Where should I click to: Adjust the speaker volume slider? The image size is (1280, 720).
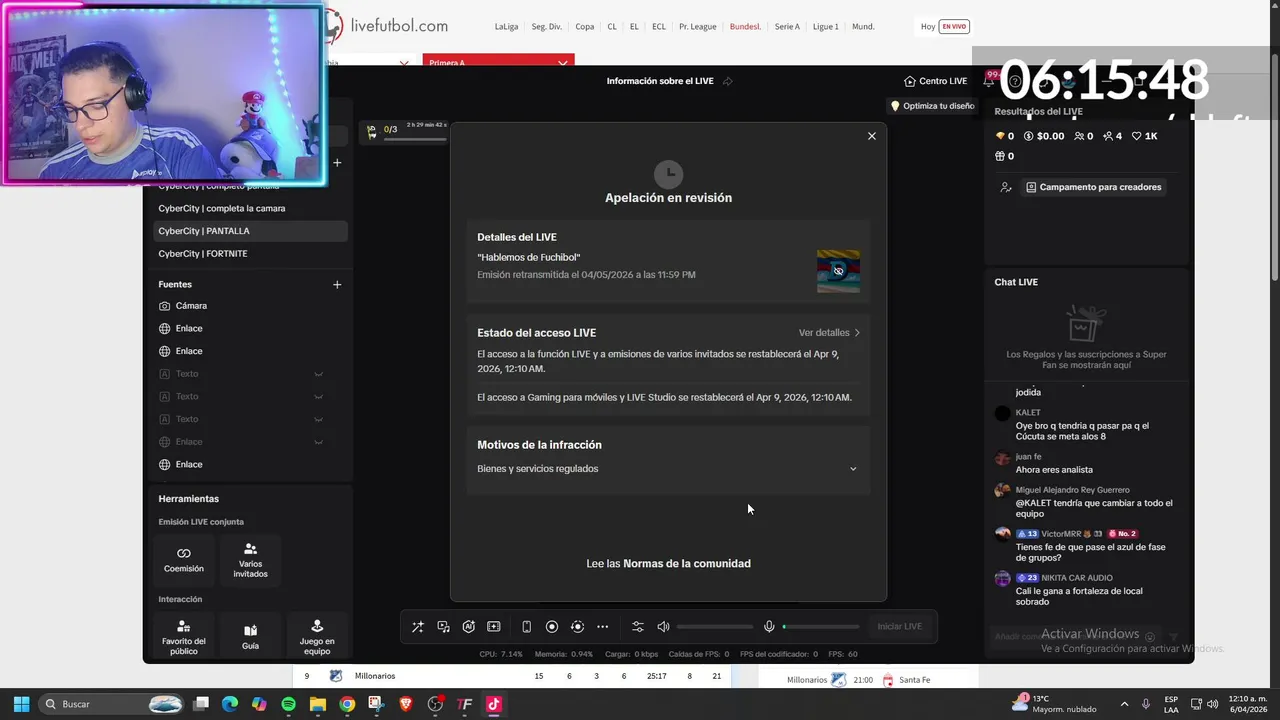pyautogui.click(x=715, y=627)
